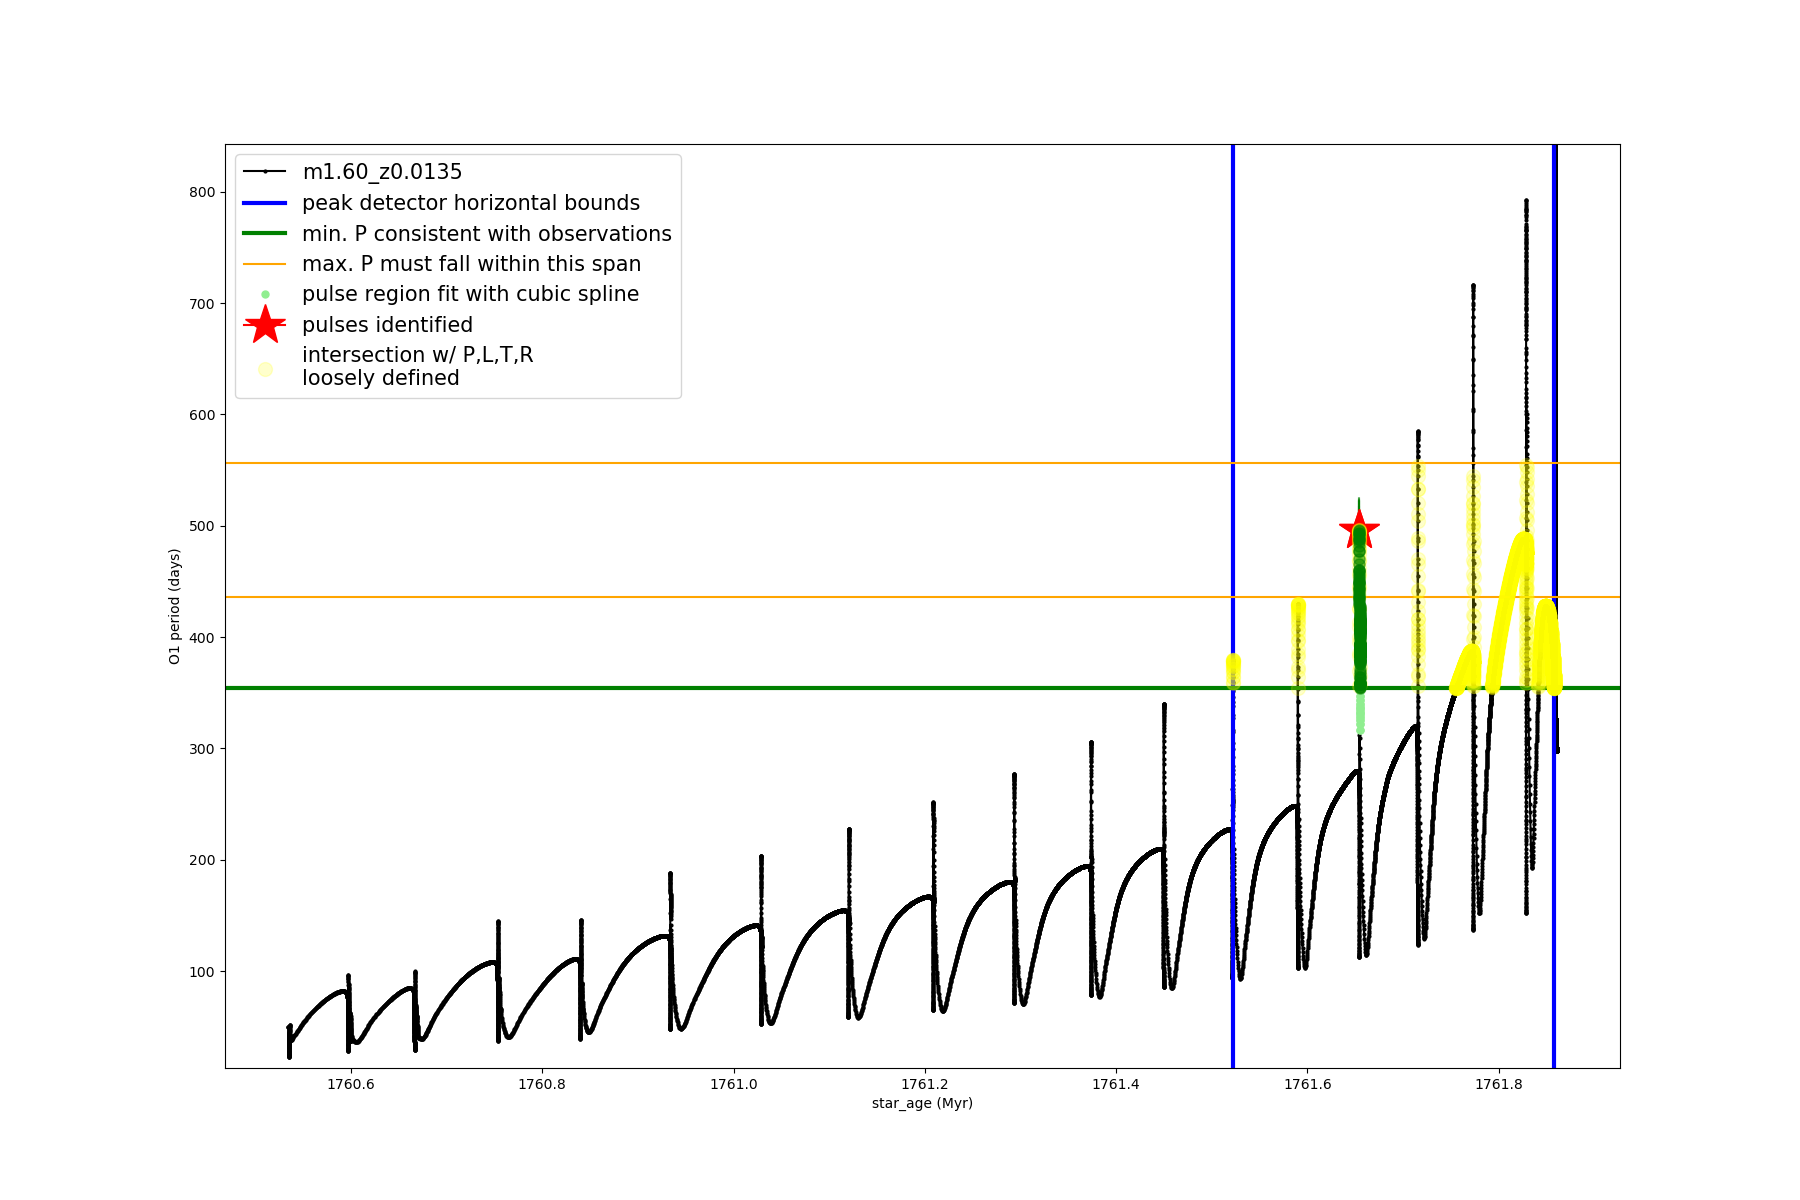1800x1200 pixels.
Task: Click 'pulse region fit with cubic spline' label
Action: pyautogui.click(x=470, y=294)
